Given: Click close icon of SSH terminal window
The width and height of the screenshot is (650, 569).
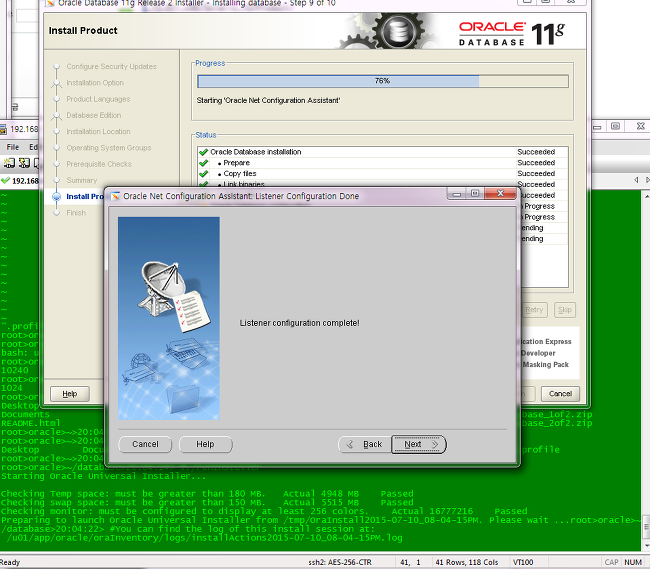Looking at the screenshot, I should coord(640,126).
